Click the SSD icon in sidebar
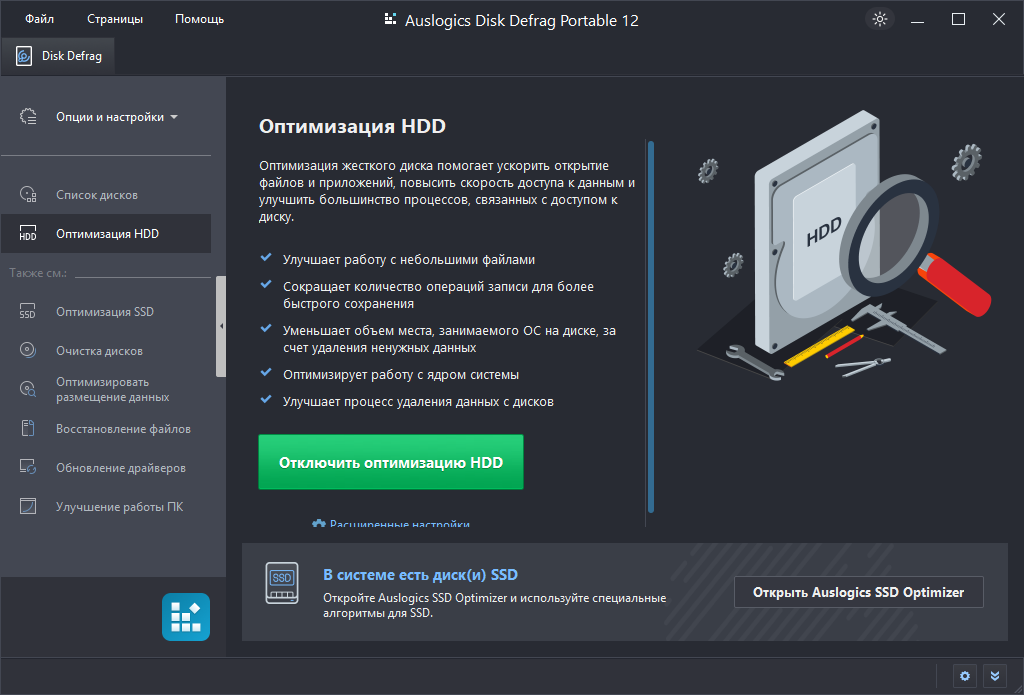The image size is (1024, 695). point(27,312)
